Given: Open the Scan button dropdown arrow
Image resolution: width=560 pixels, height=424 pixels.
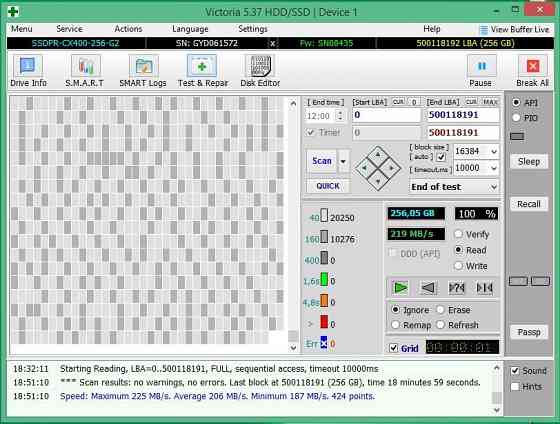Looking at the screenshot, I should click(343, 161).
